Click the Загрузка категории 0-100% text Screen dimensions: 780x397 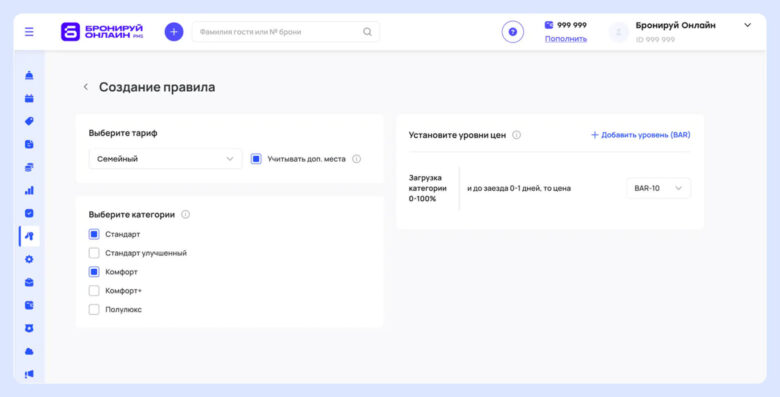point(428,188)
